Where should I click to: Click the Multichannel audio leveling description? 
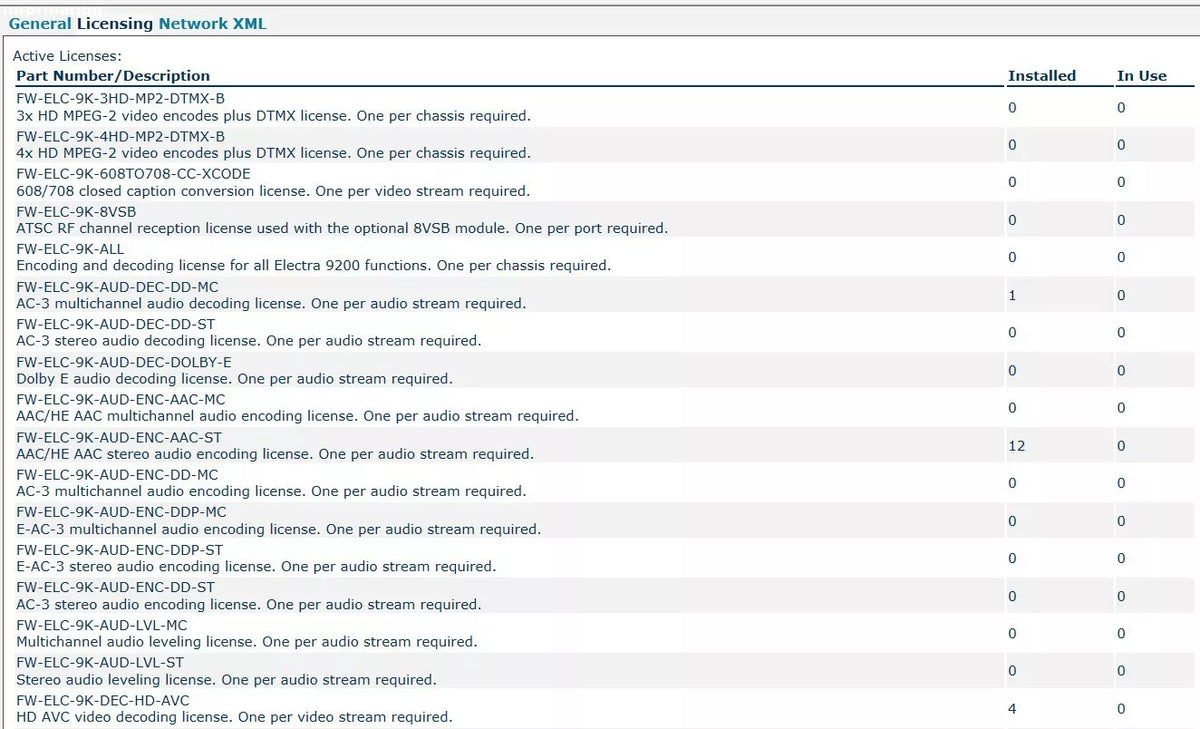(x=246, y=642)
